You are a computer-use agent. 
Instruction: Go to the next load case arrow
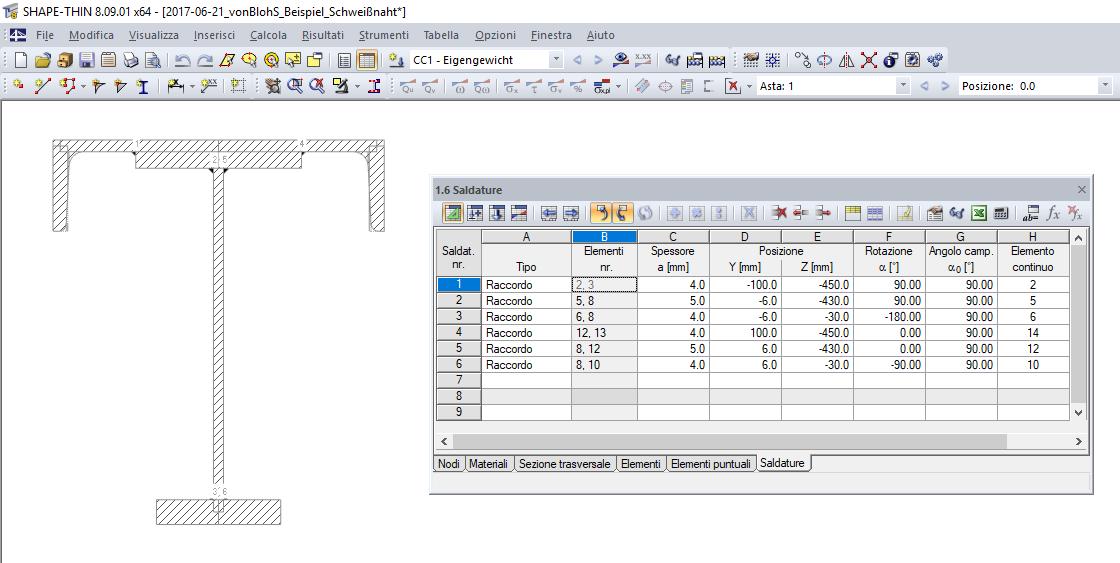tap(598, 60)
